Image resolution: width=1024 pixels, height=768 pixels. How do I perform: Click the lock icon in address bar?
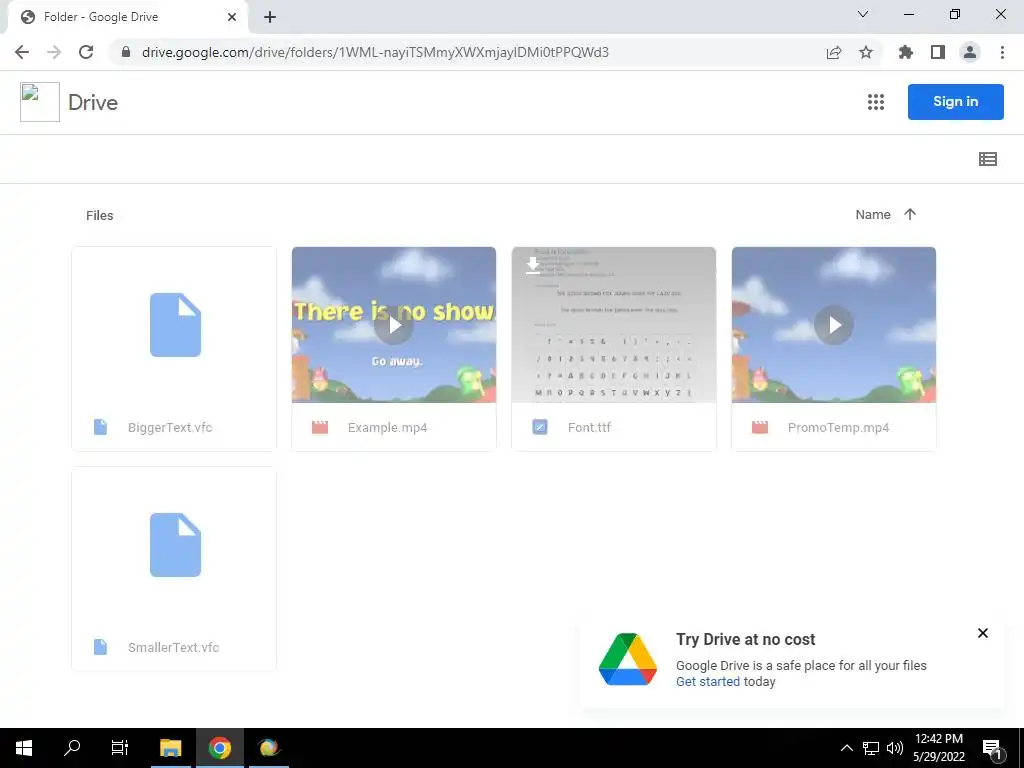[x=126, y=52]
